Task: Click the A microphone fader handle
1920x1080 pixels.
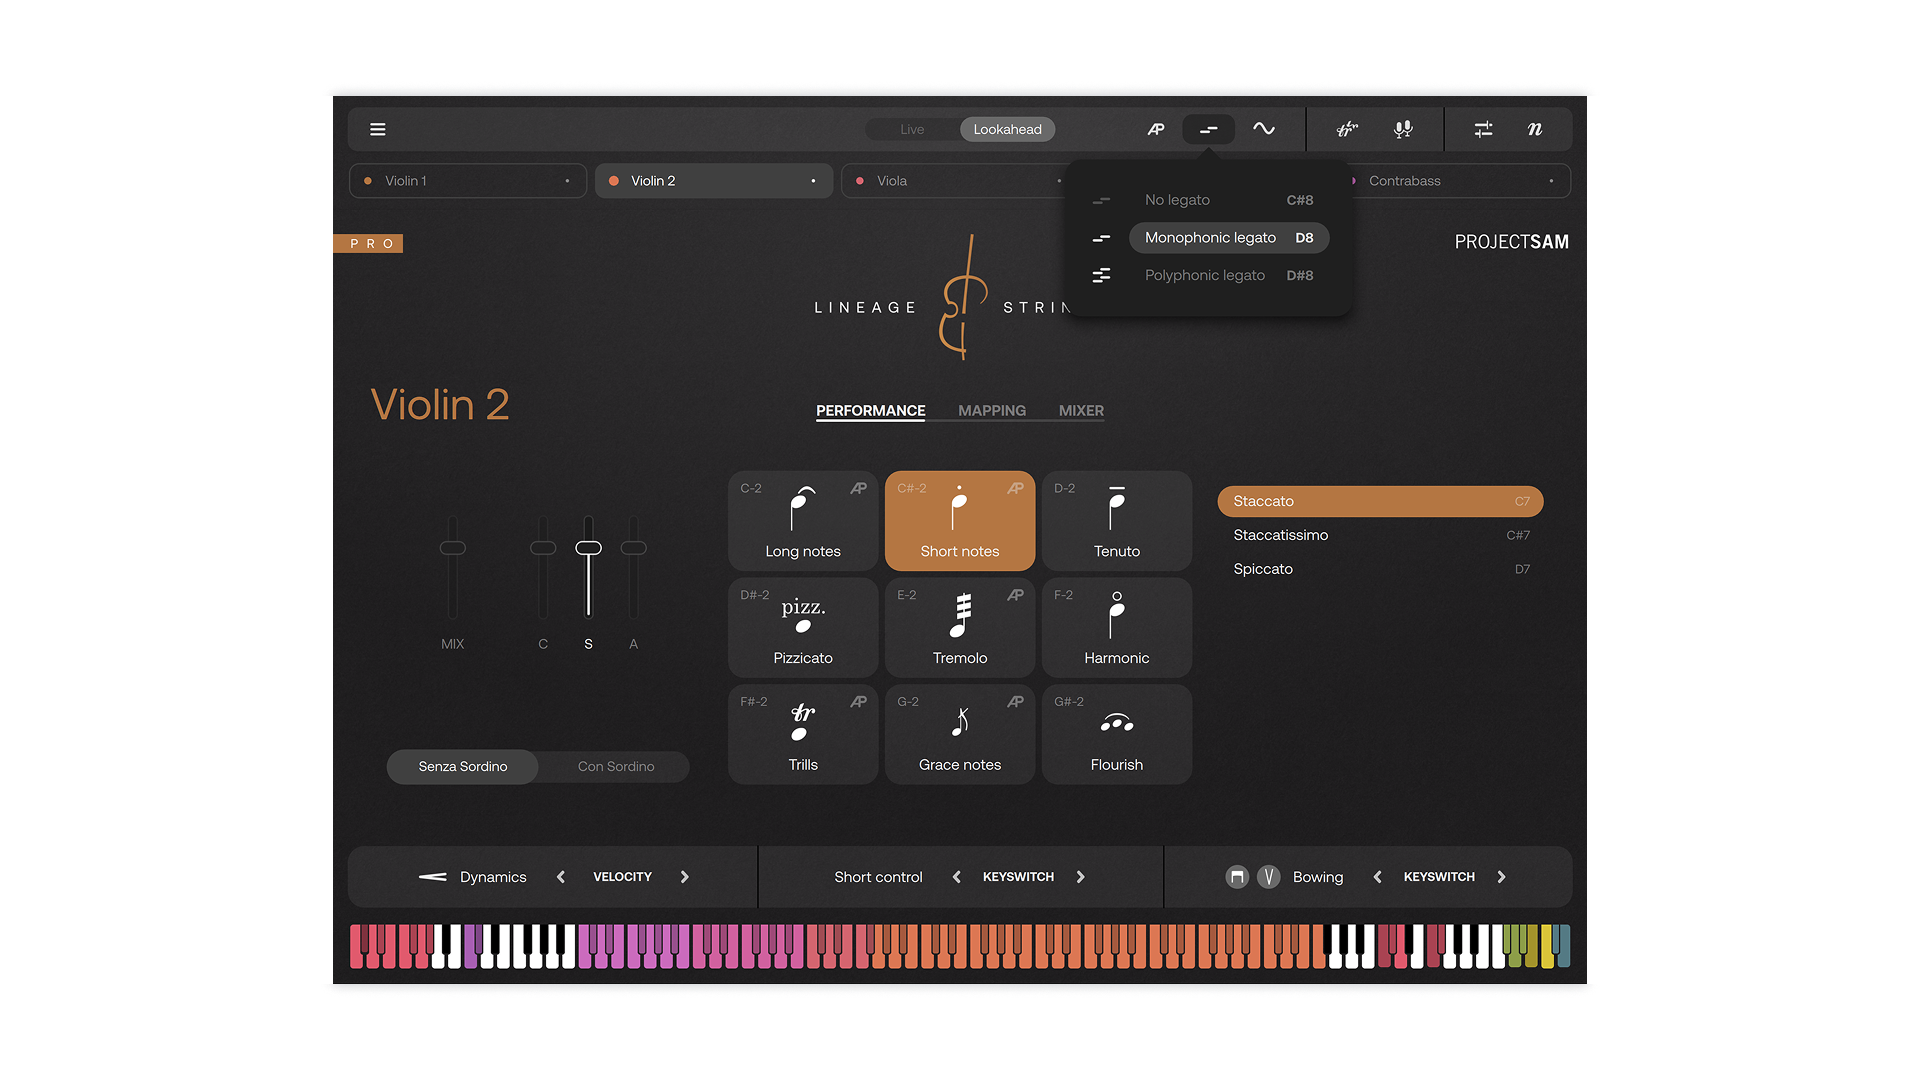Action: coord(633,548)
